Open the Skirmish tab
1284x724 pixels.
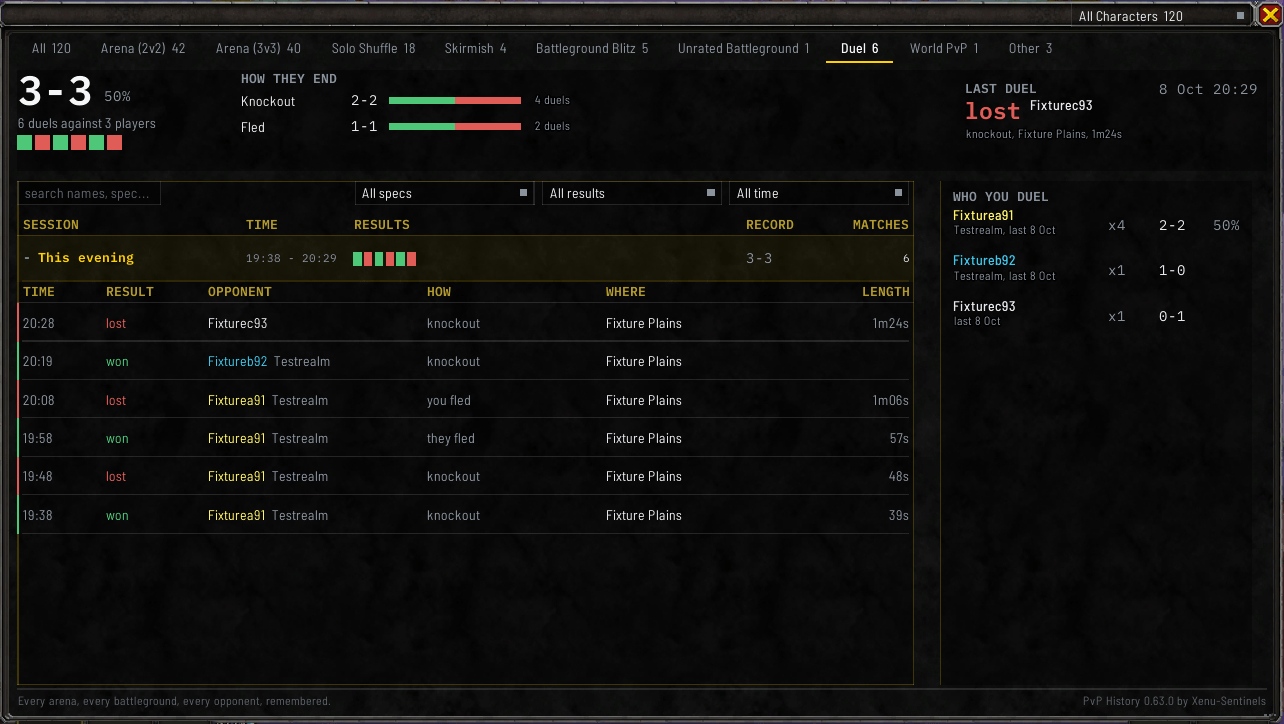[476, 48]
